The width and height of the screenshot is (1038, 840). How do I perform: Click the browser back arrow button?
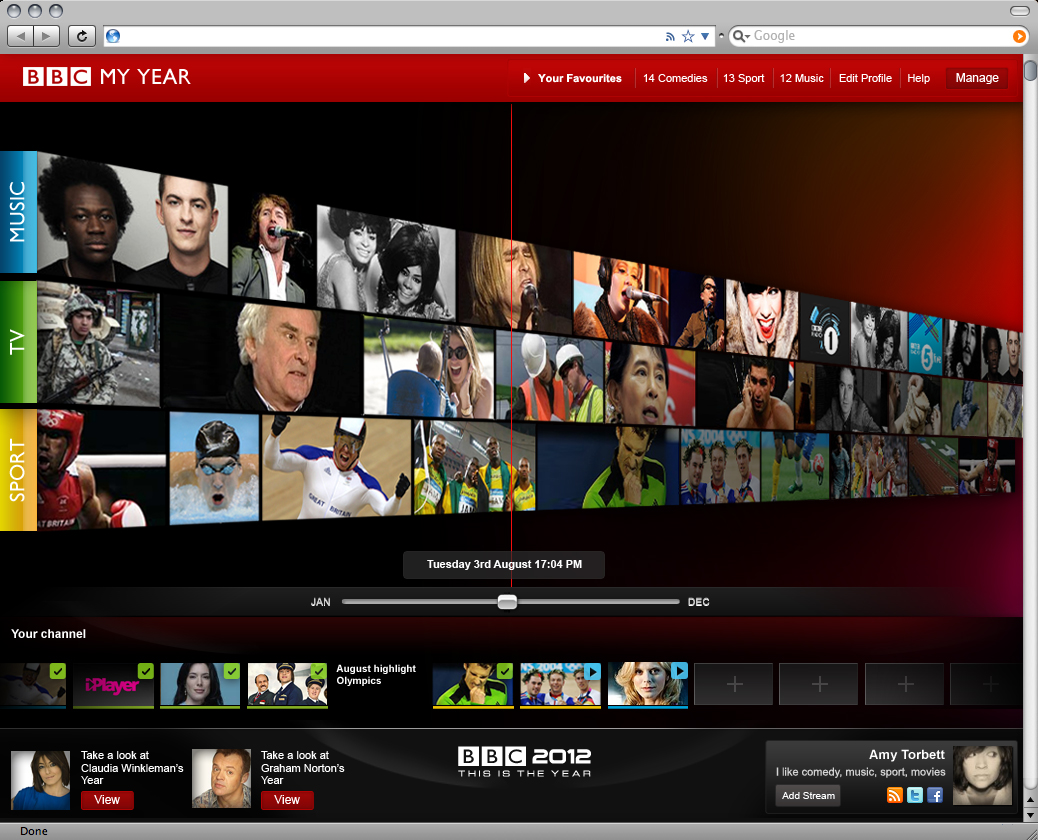(21, 36)
